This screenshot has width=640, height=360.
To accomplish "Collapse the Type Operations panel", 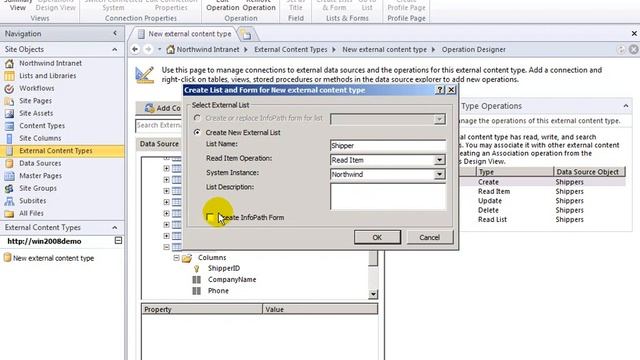I will tap(626, 106).
